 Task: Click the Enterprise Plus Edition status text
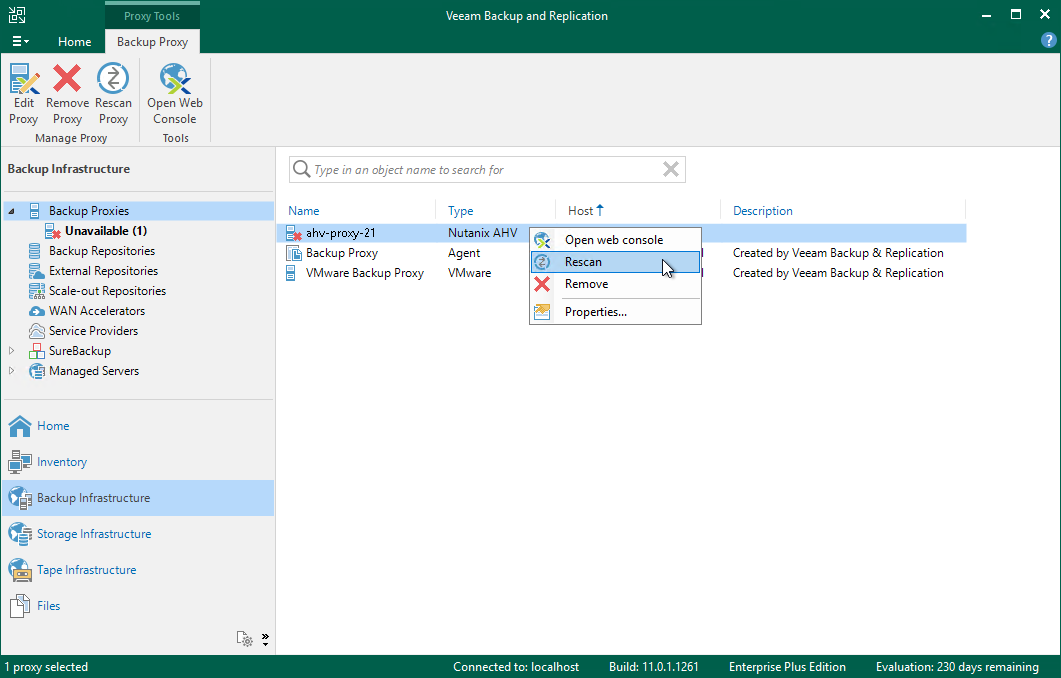(x=787, y=667)
